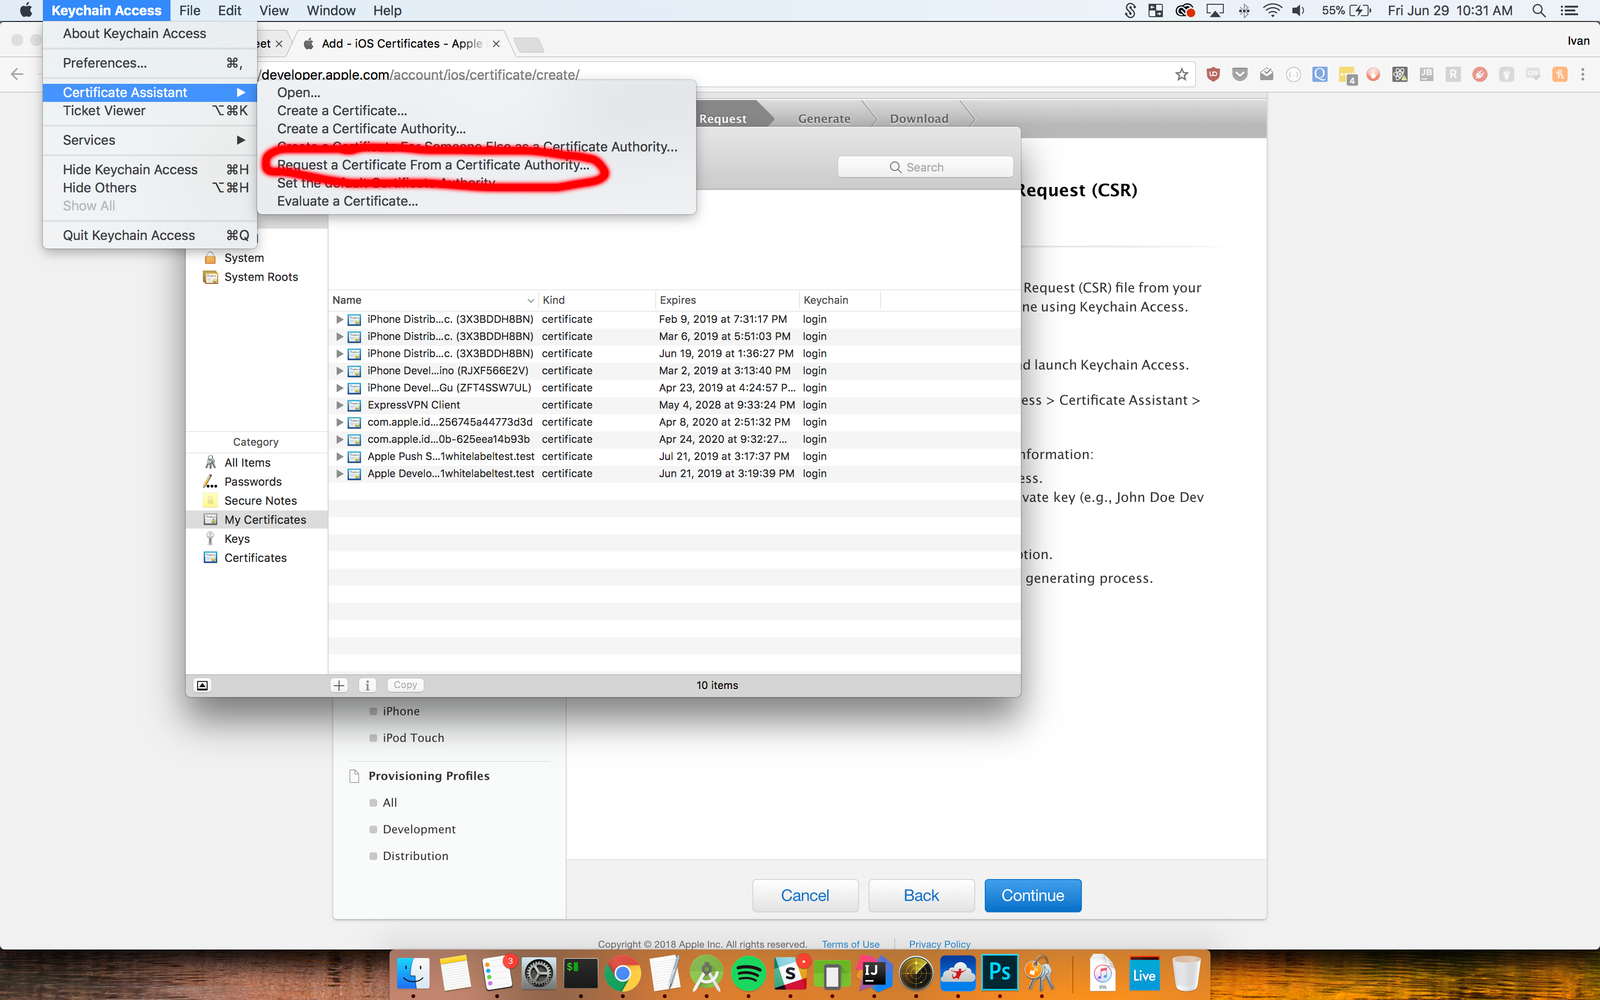Viewport: 1600px width, 1000px height.
Task: Open the Privacy Policy link
Action: tap(940, 944)
